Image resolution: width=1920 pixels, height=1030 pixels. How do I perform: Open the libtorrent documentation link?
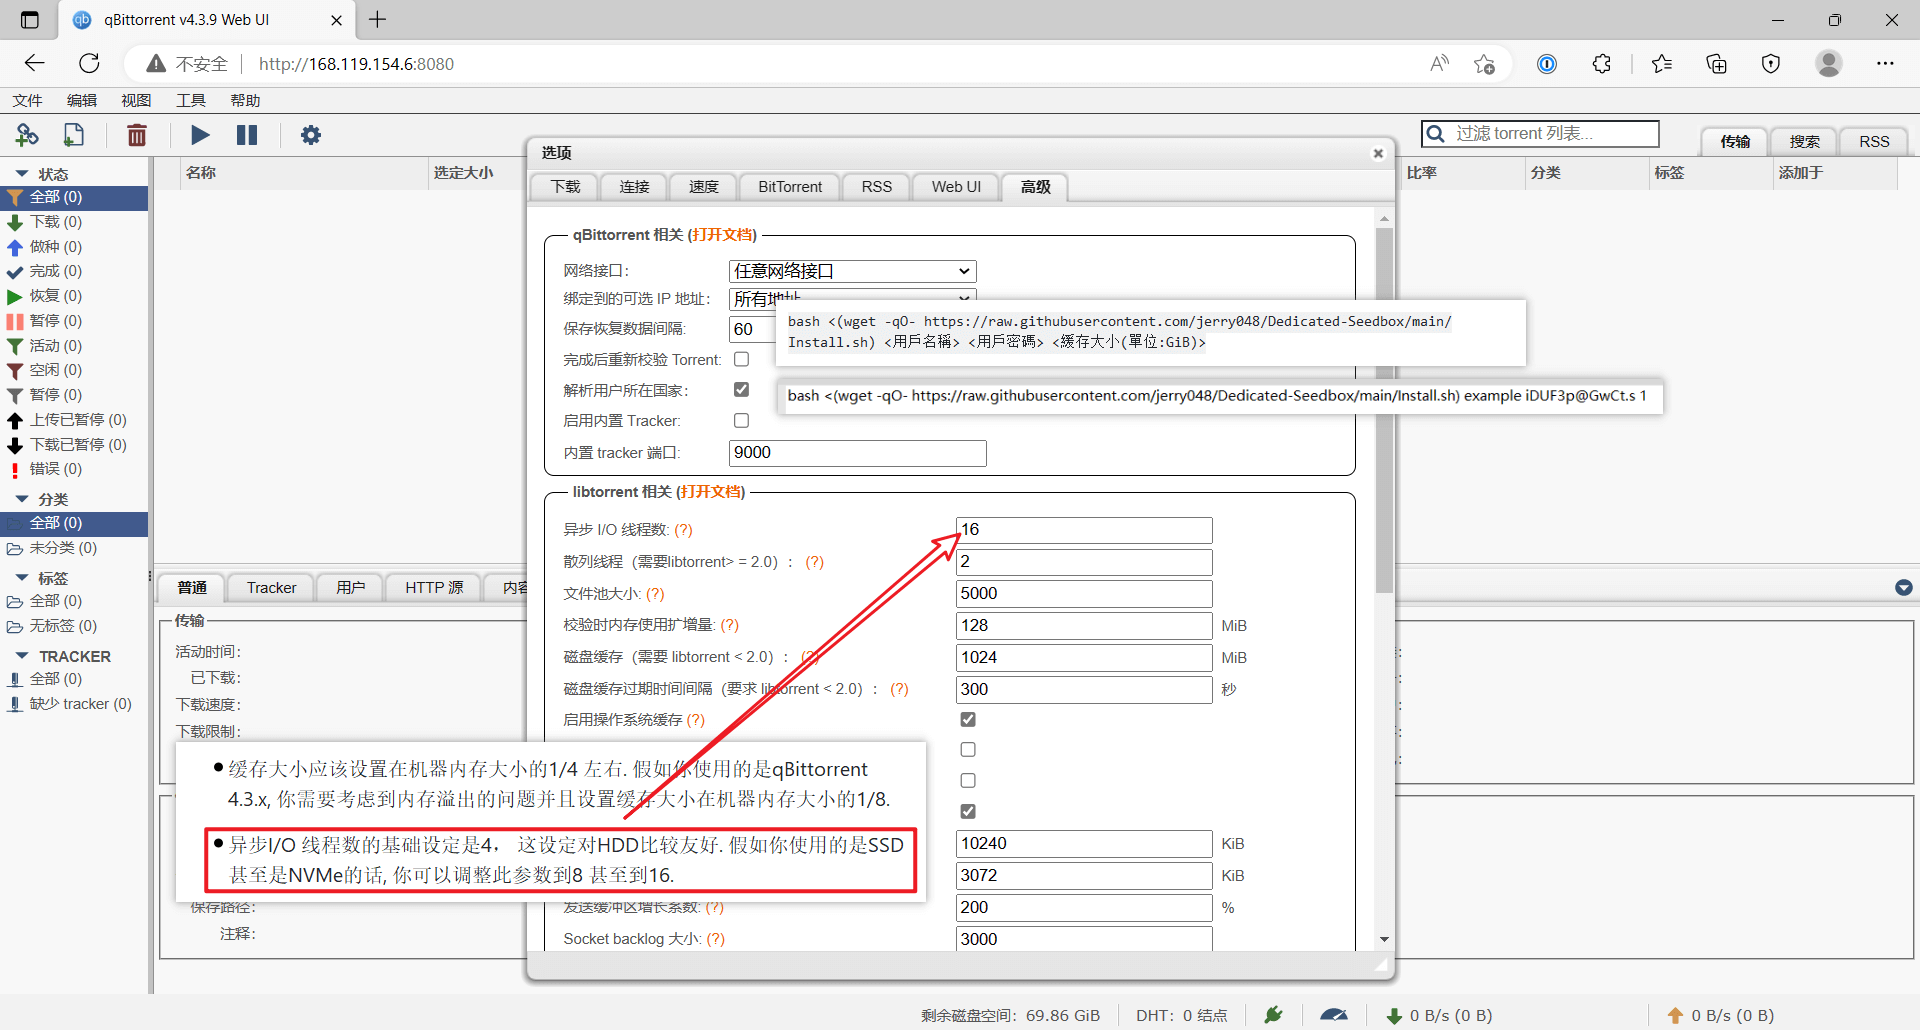coord(711,492)
